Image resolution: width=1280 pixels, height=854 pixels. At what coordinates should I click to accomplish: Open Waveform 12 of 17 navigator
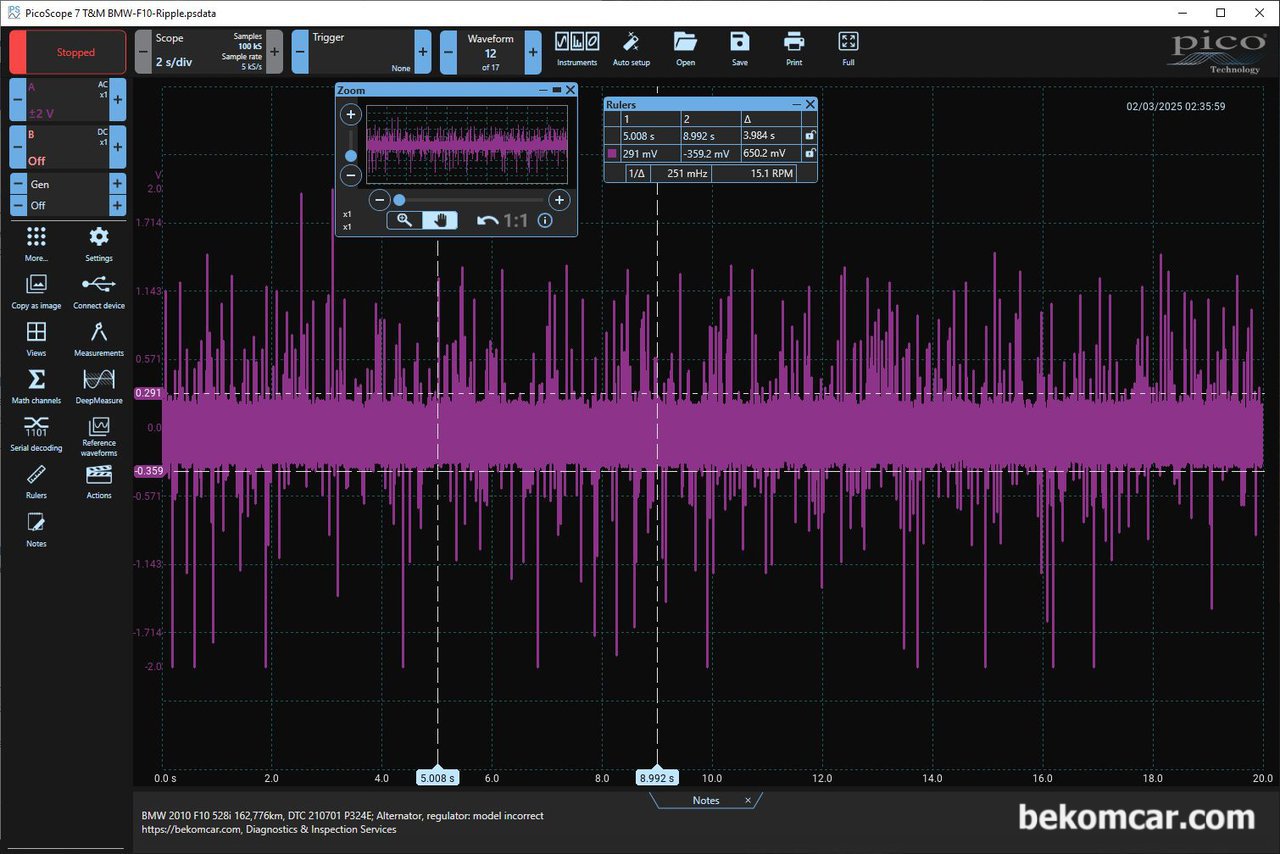[x=490, y=52]
